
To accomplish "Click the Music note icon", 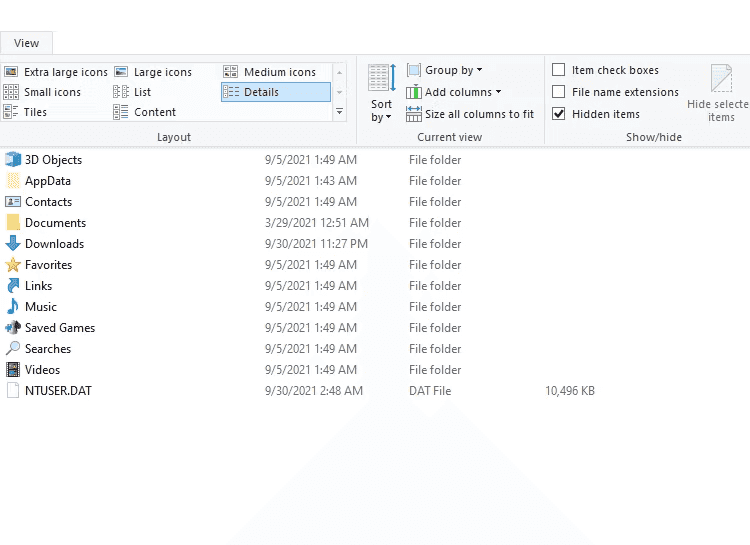I will 13,307.
